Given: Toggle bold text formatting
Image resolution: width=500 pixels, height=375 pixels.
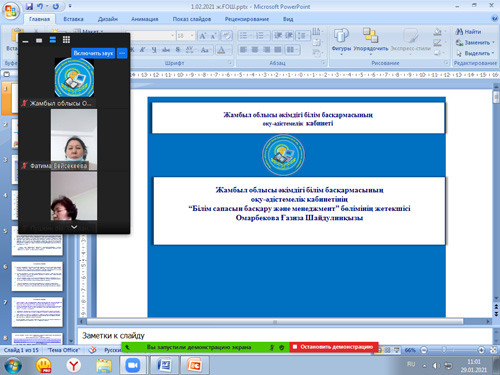Looking at the screenshot, I should pyautogui.click(x=133, y=50).
